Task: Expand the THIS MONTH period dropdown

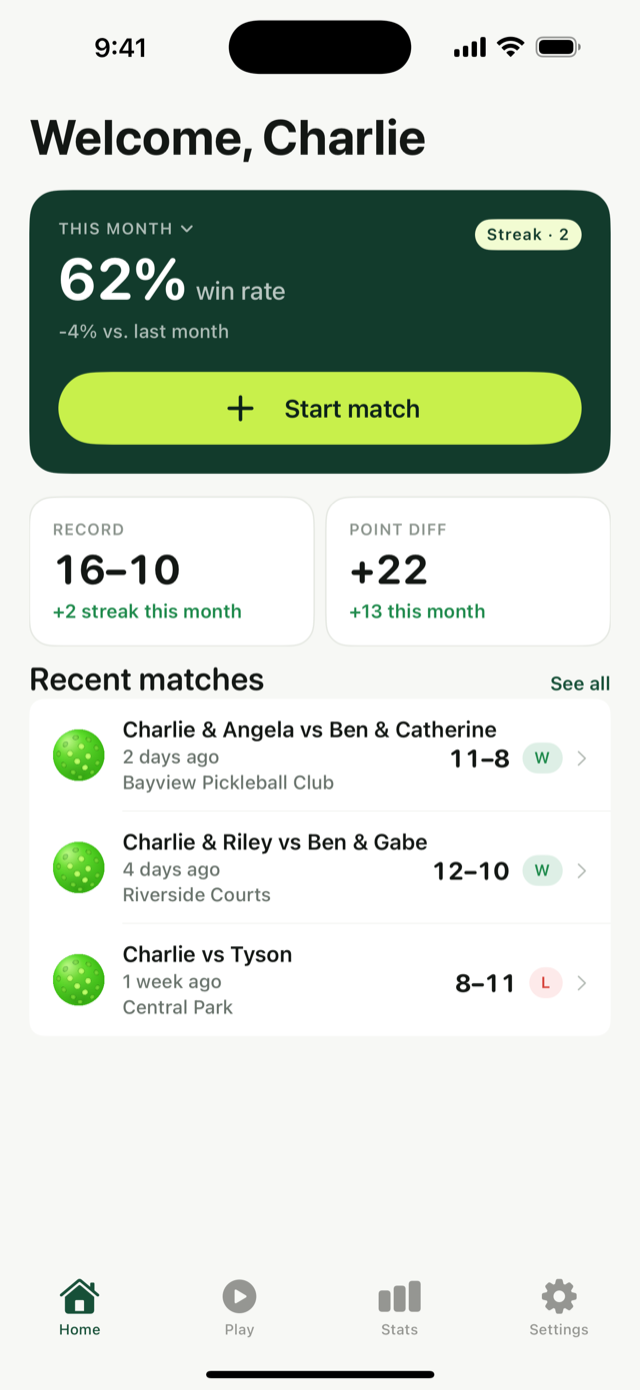Action: [187, 229]
